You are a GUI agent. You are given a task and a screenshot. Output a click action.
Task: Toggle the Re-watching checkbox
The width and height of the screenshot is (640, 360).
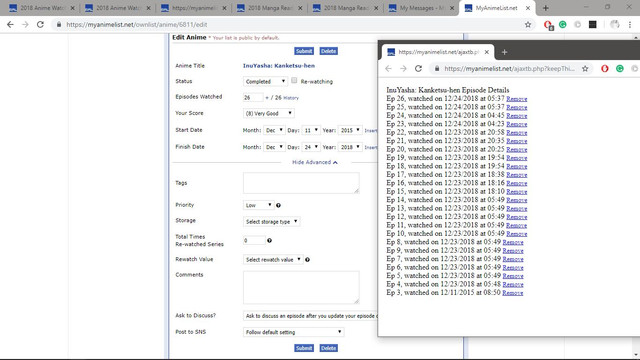tap(294, 81)
